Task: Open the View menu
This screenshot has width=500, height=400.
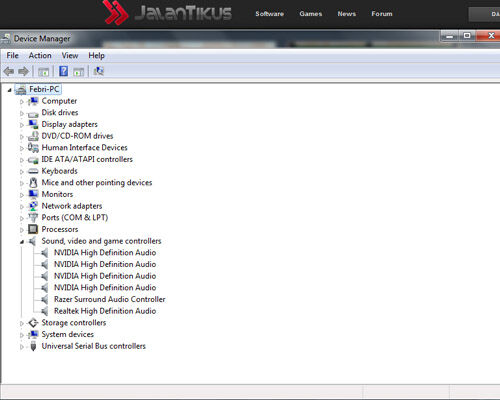Action: point(70,55)
